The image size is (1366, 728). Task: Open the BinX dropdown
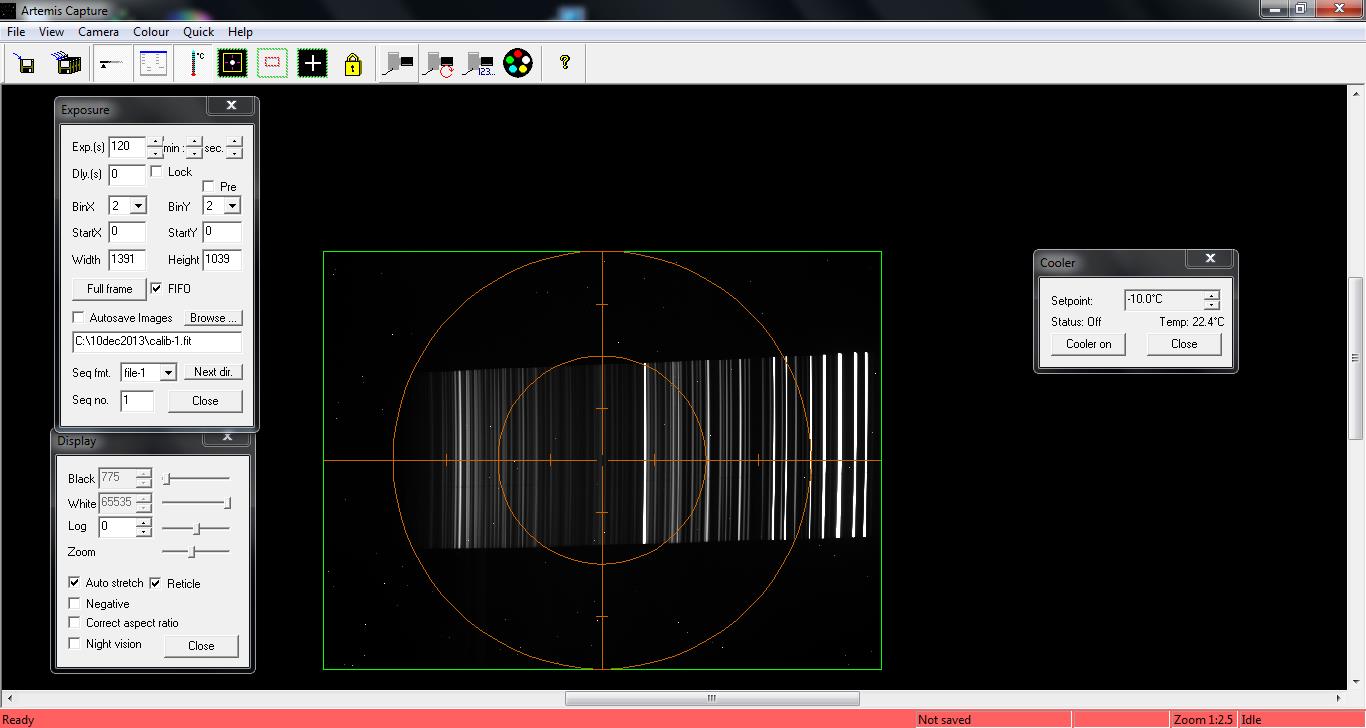point(138,206)
